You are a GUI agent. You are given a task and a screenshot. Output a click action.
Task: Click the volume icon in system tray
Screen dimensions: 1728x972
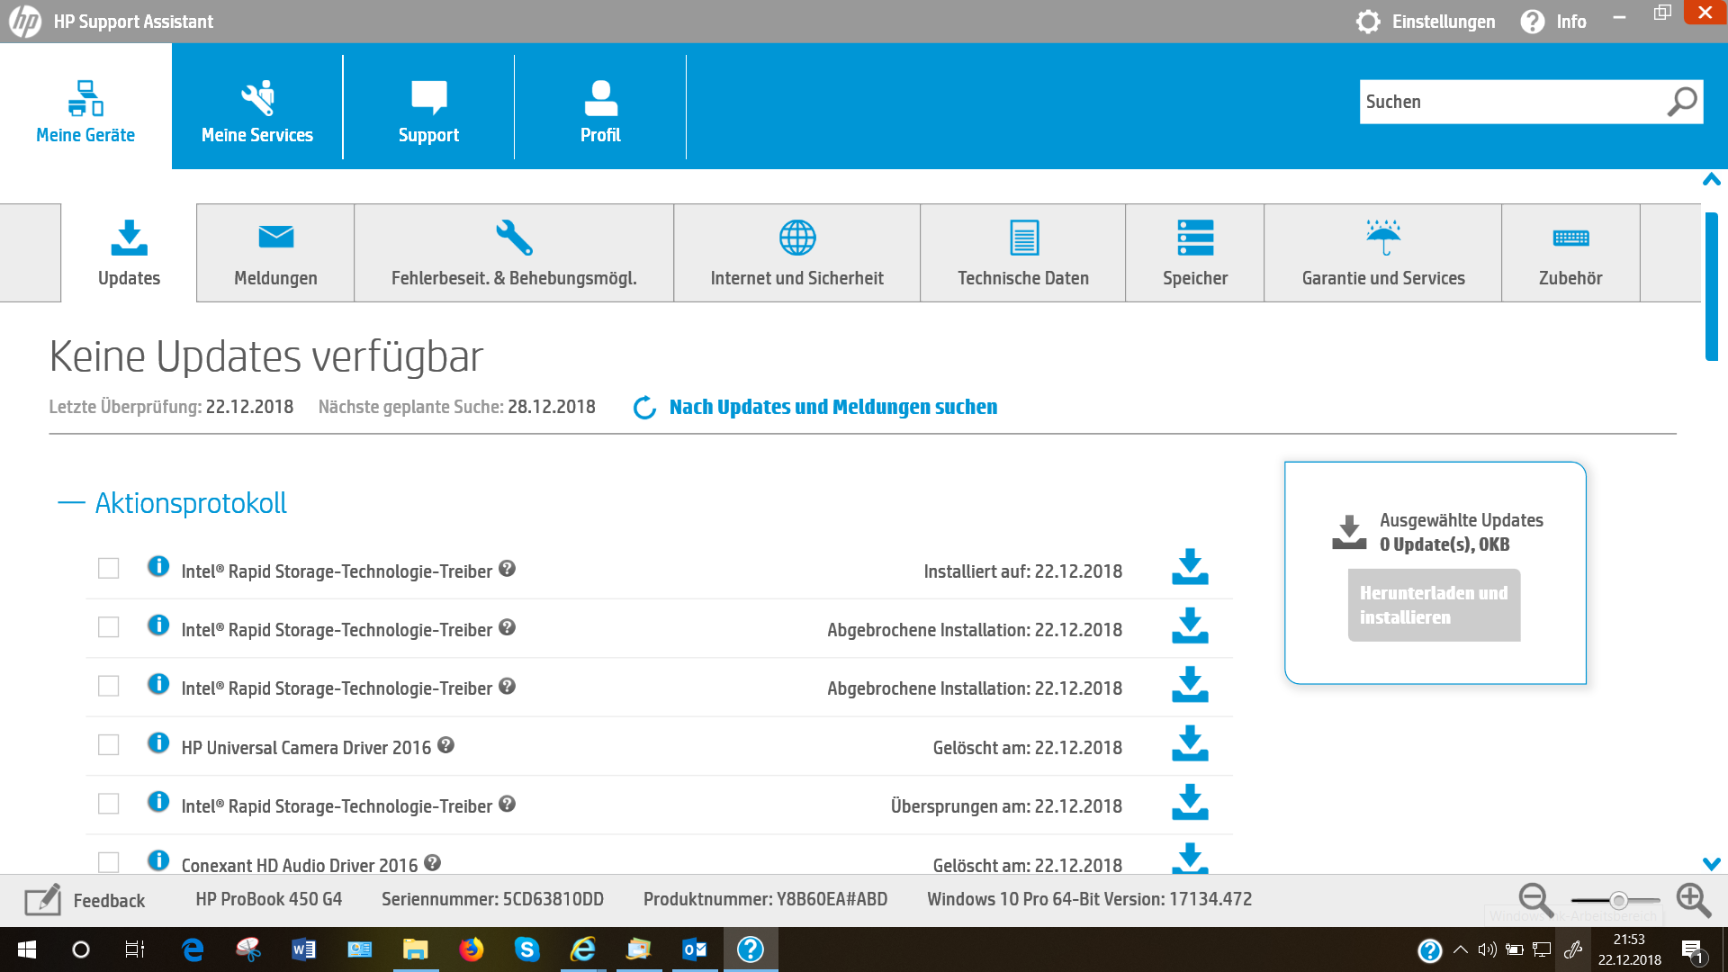pos(1487,950)
